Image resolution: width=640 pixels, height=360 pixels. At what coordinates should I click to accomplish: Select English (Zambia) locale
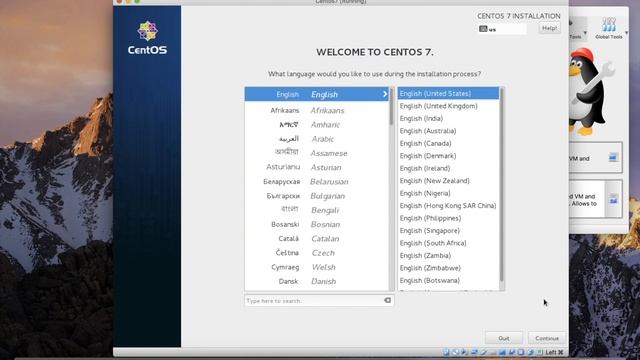coord(449,255)
